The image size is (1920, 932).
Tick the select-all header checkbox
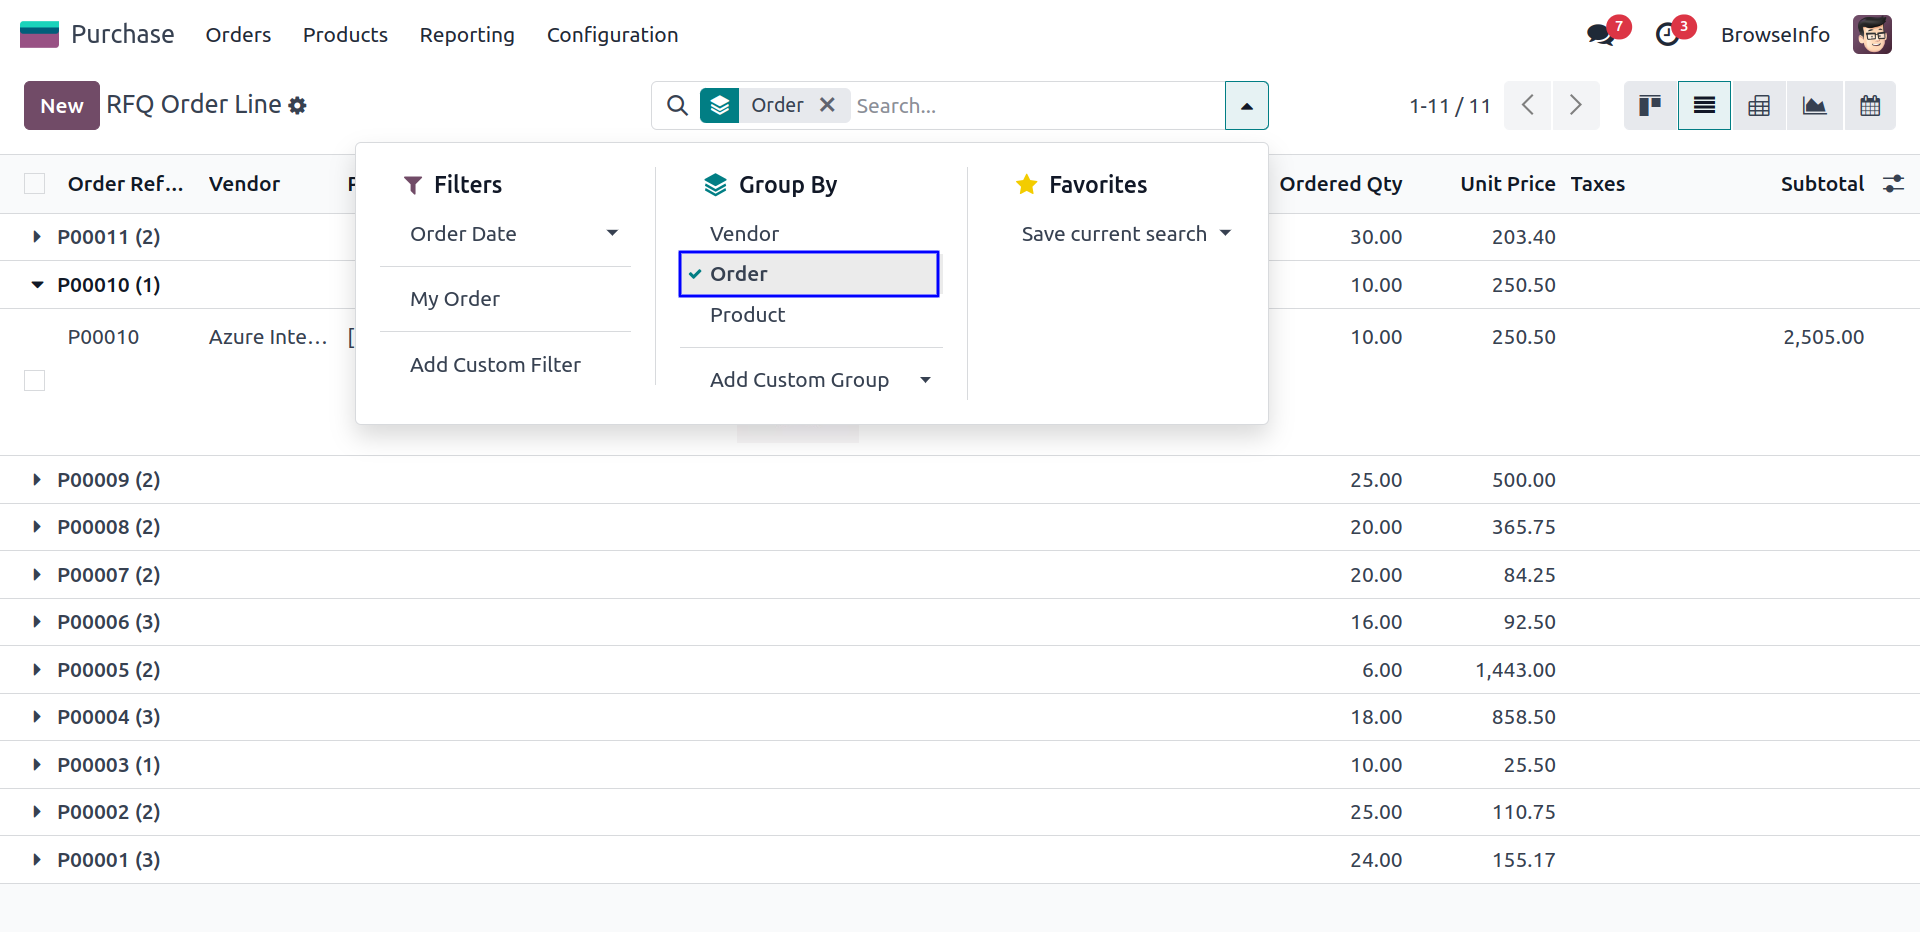coord(35,184)
